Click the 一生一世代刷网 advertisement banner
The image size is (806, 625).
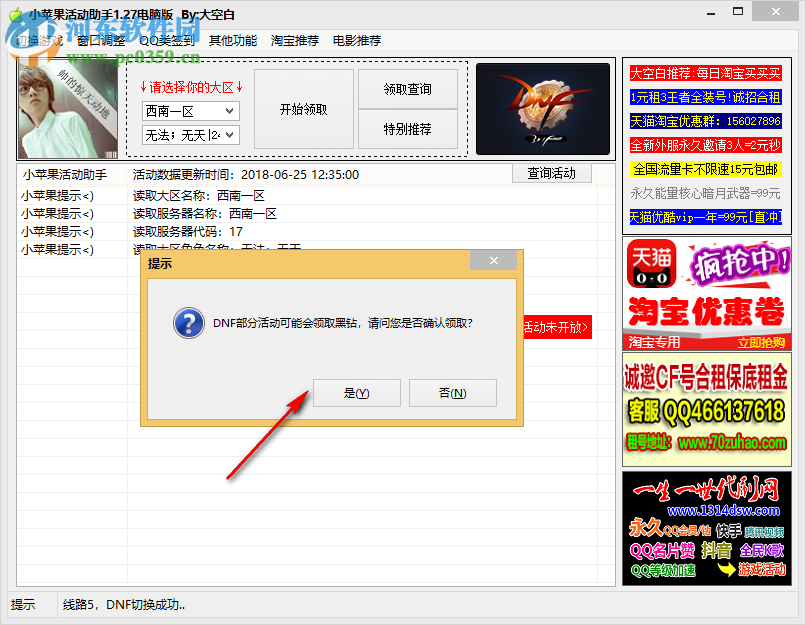tap(707, 528)
